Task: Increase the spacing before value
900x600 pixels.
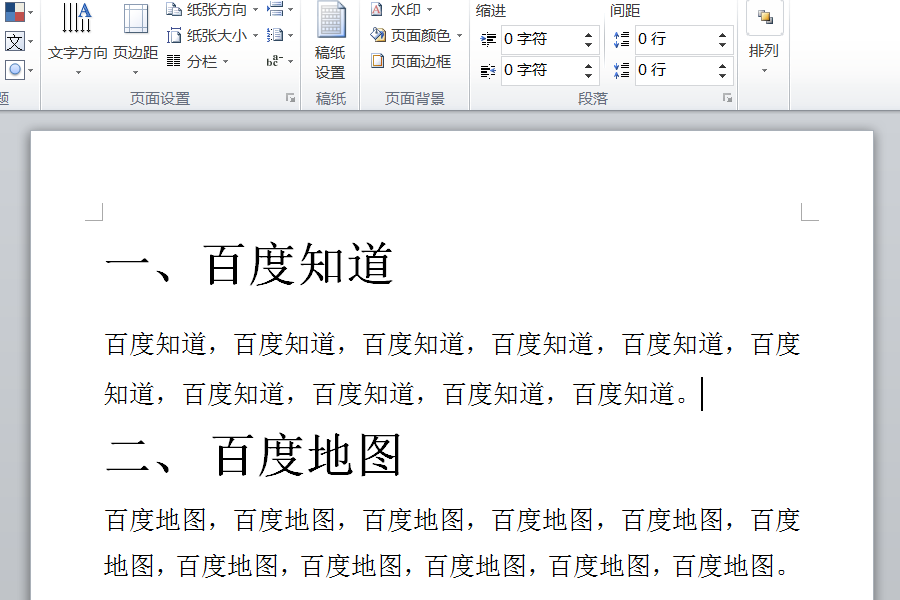Action: (722, 34)
